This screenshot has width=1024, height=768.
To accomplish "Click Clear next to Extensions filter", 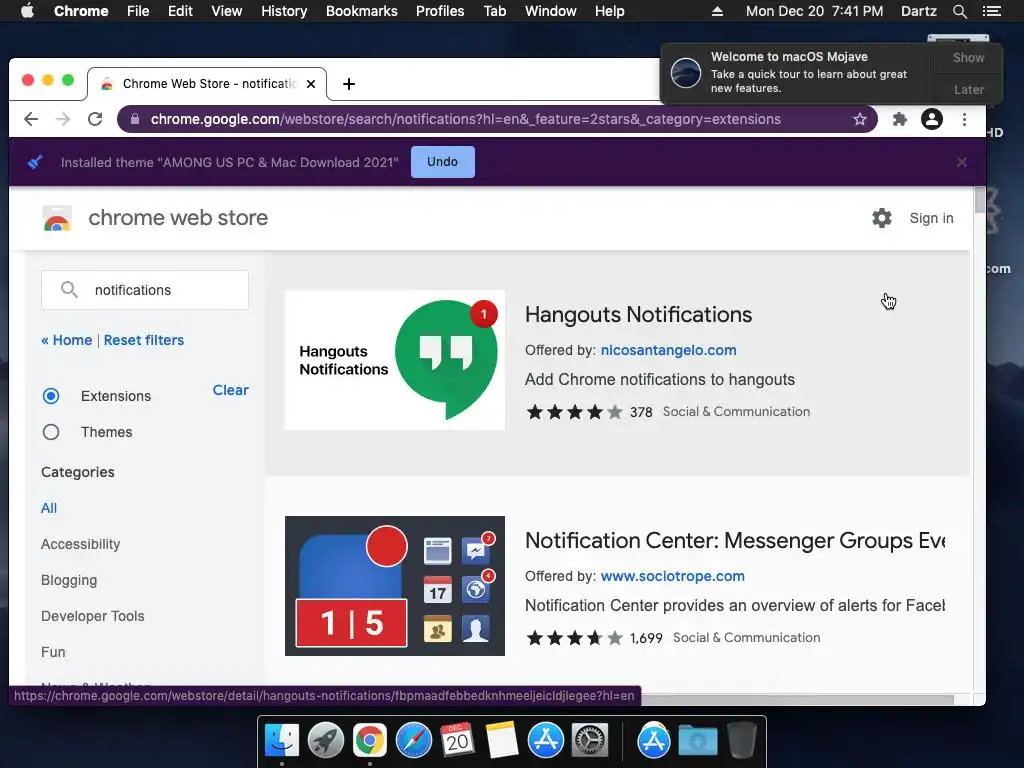I will pyautogui.click(x=231, y=390).
